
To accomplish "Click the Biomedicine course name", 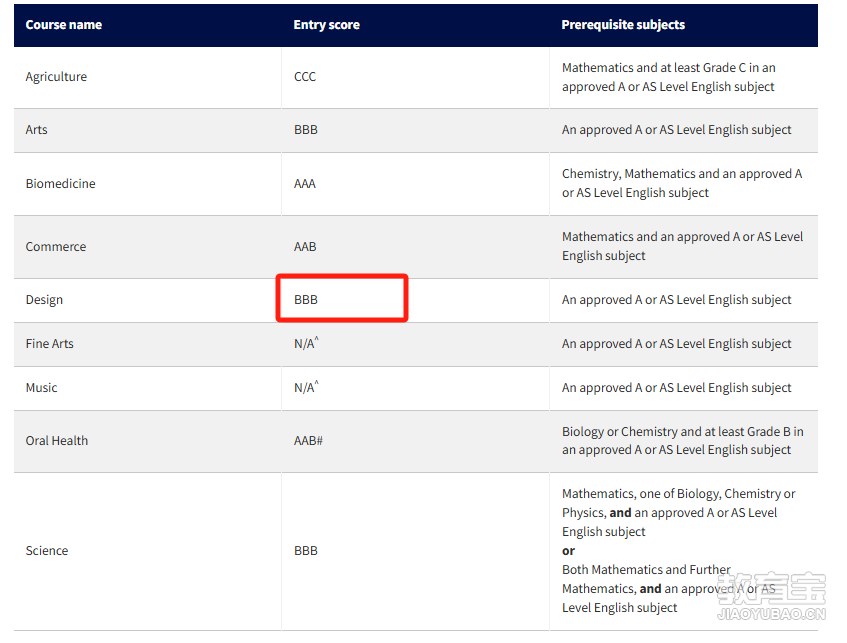I will 60,184.
